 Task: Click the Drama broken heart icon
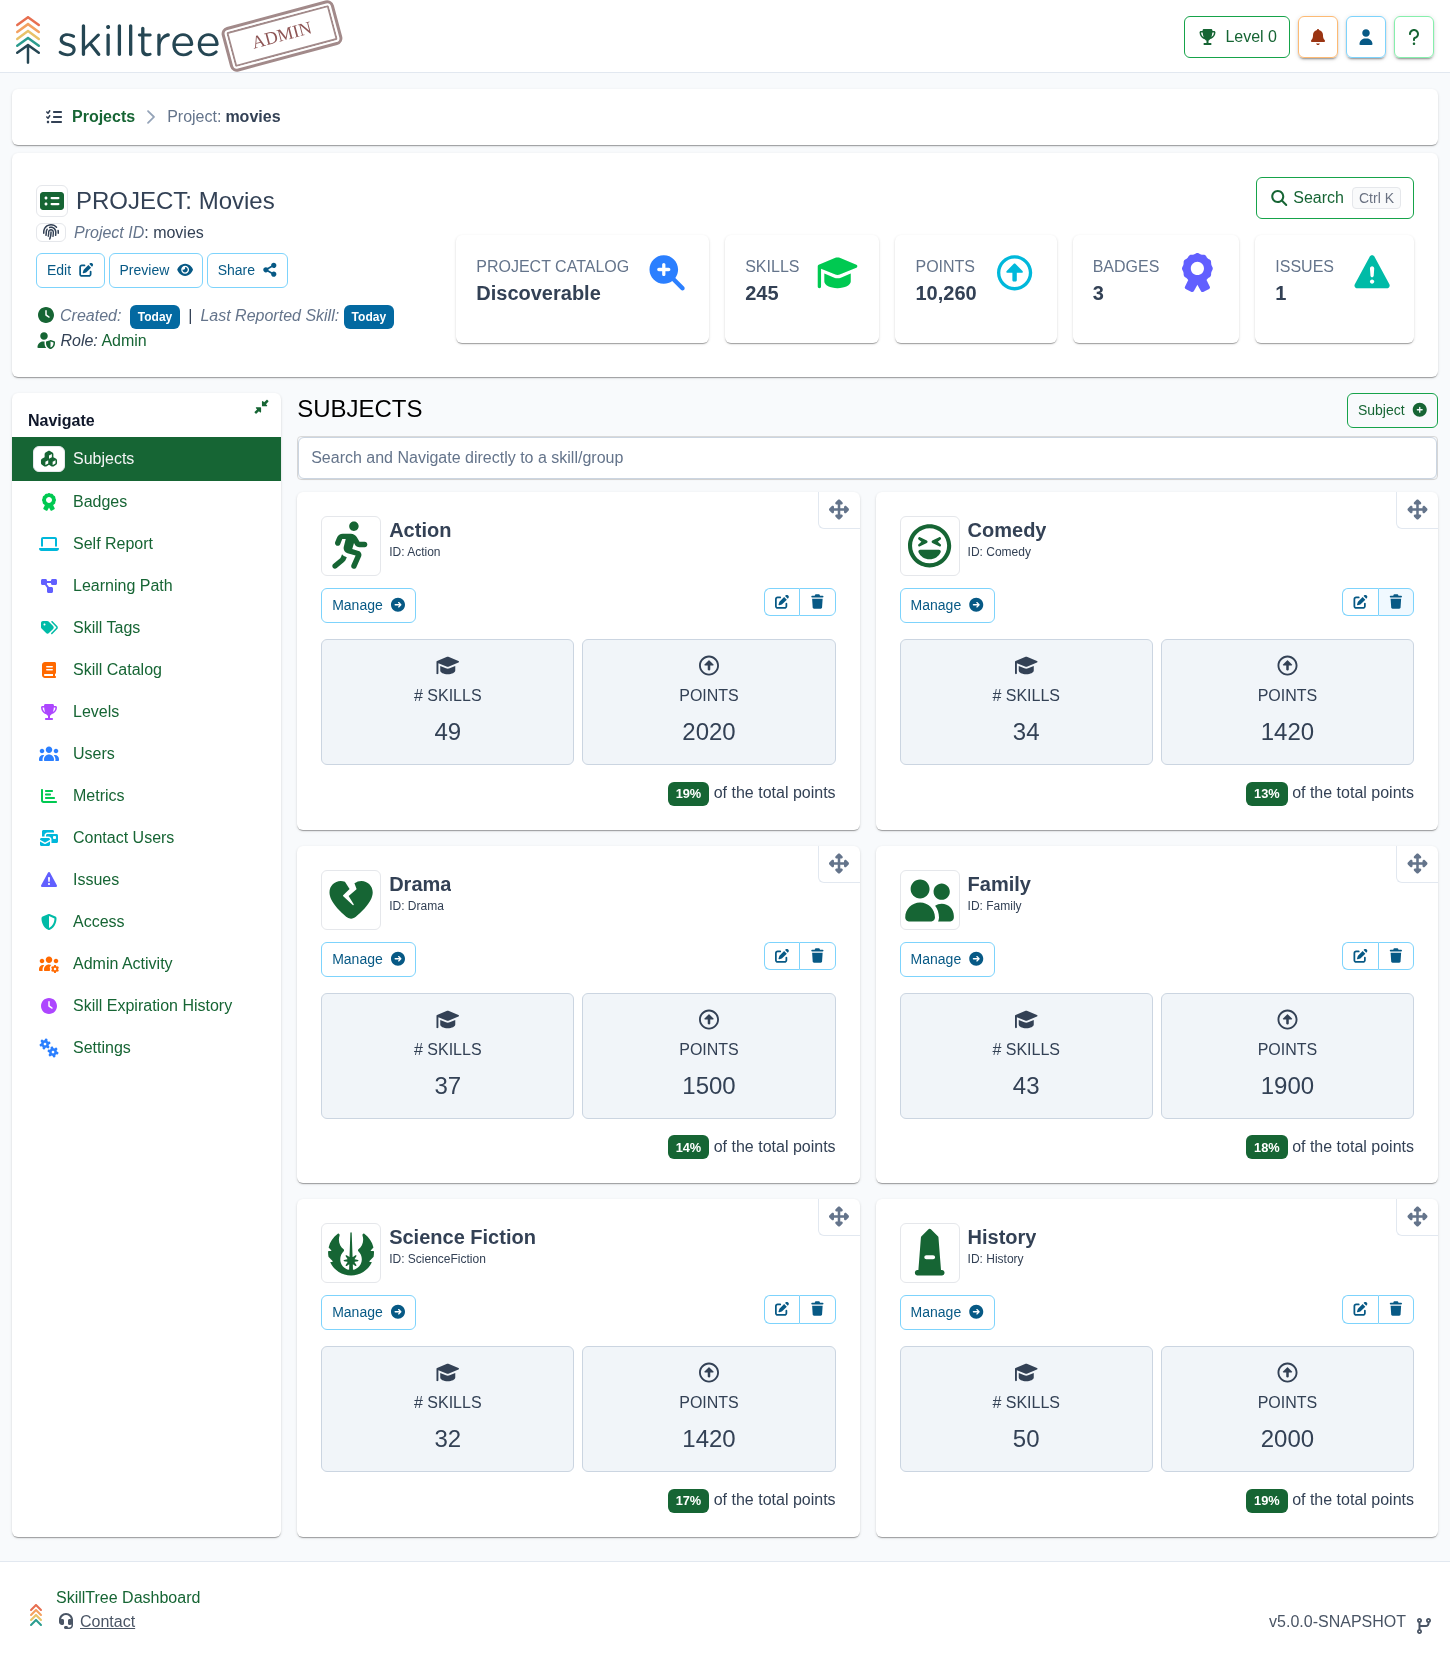coord(351,900)
